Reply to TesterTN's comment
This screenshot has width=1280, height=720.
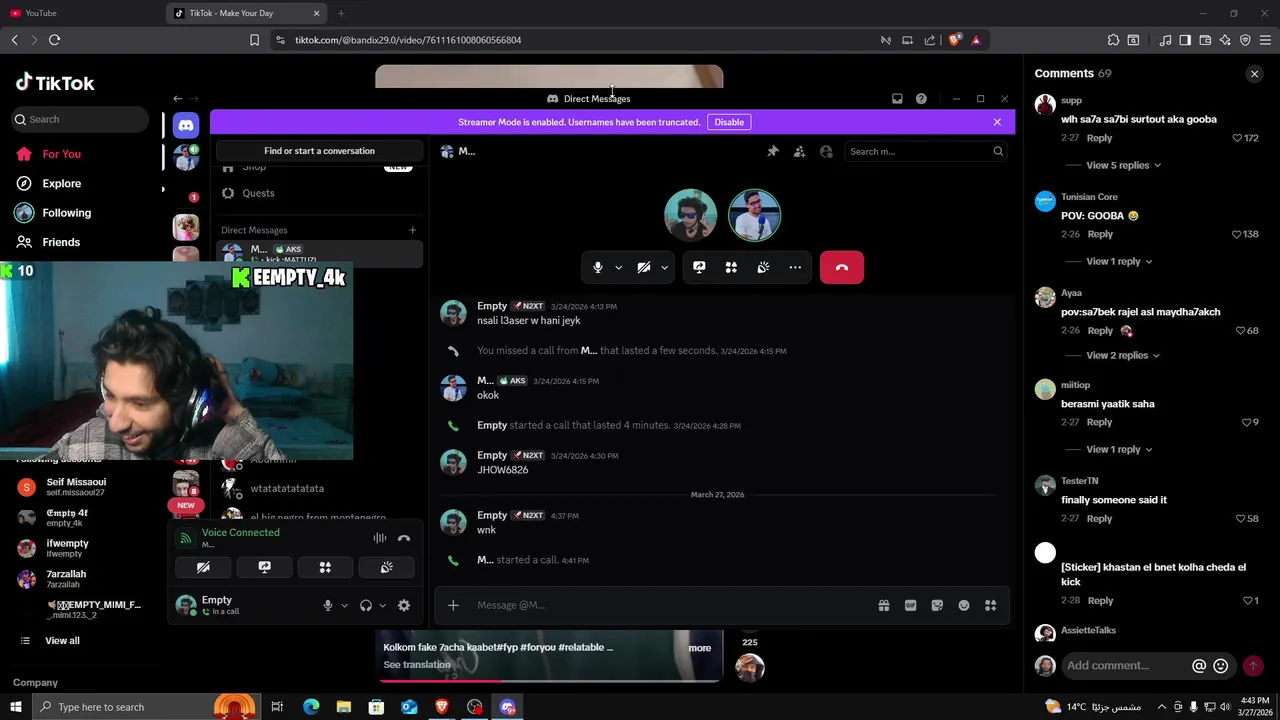coord(1099,519)
